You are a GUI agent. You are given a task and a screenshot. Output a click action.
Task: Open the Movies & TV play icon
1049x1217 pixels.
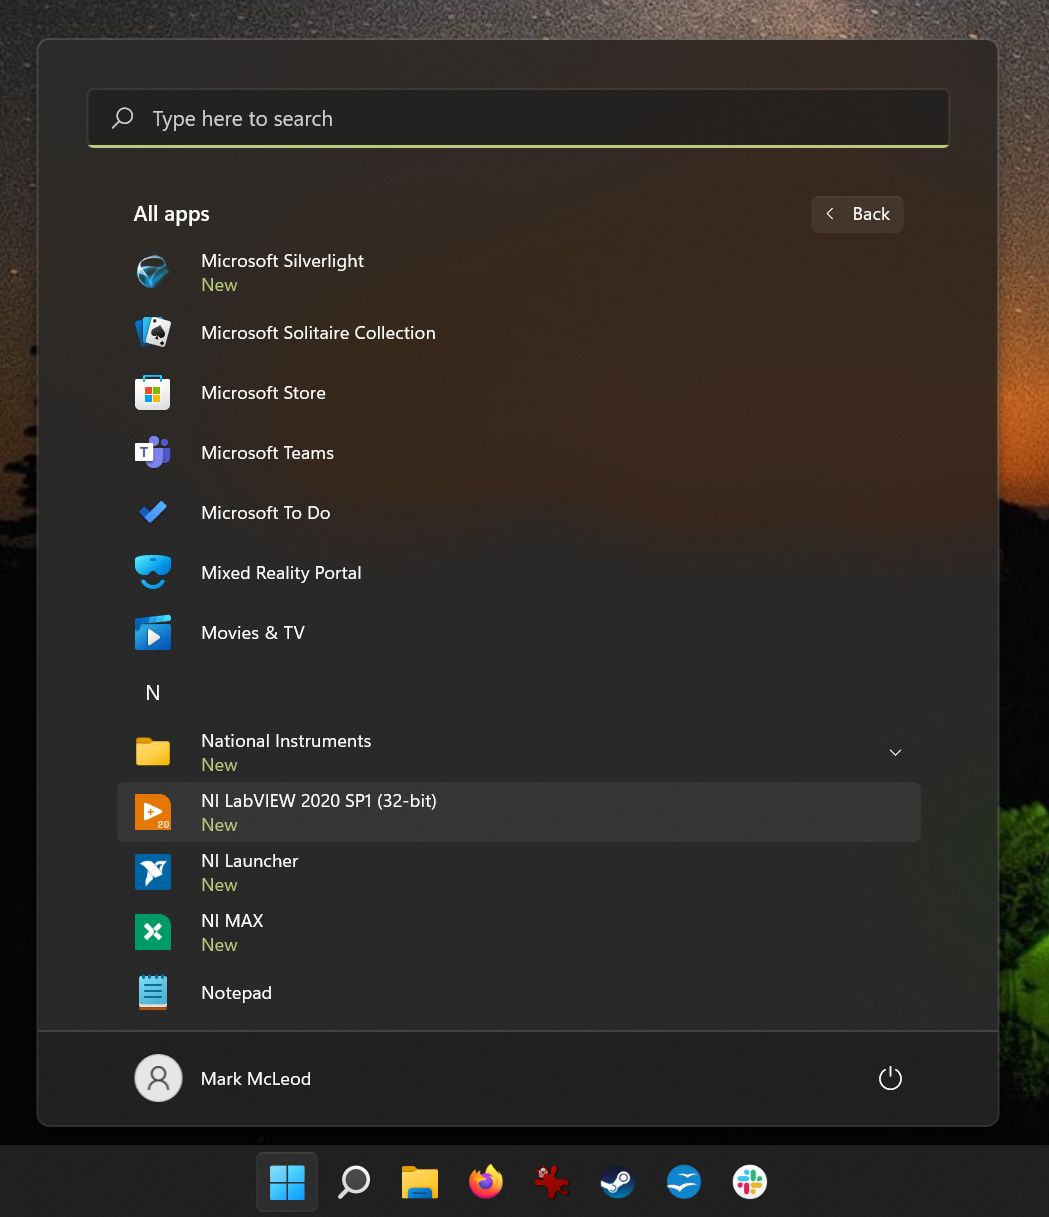pyautogui.click(x=153, y=632)
